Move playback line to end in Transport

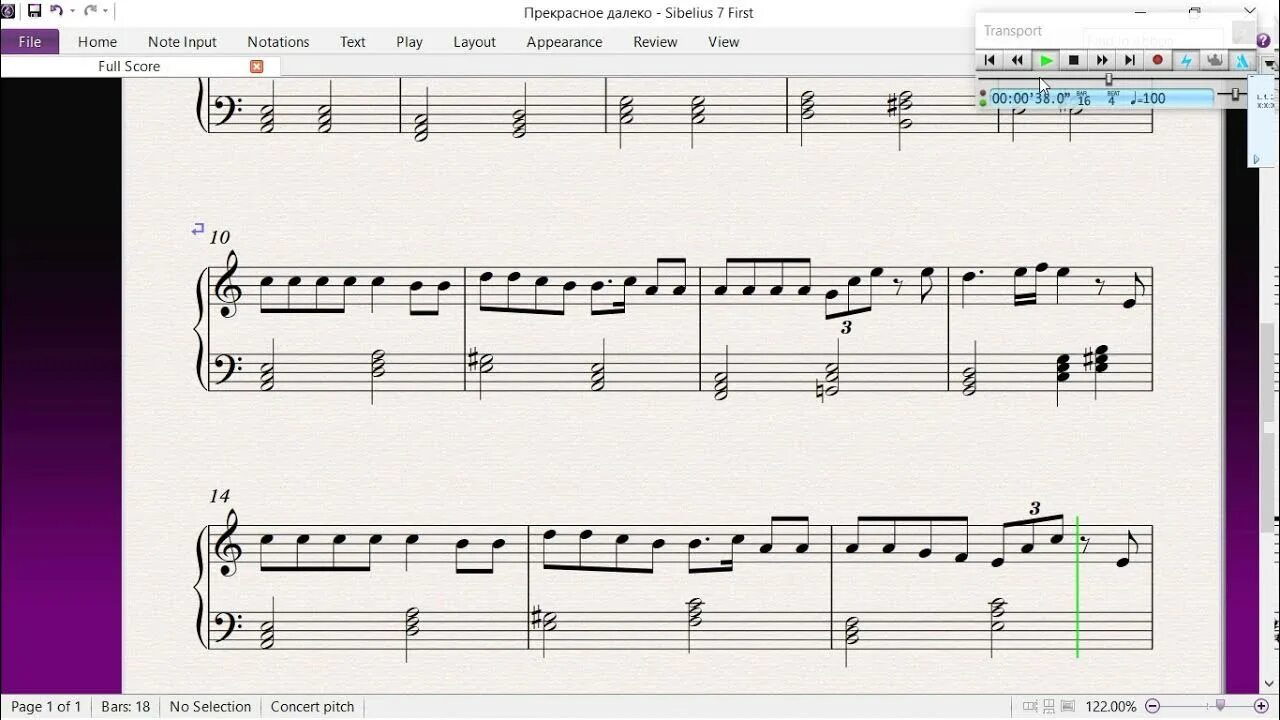tap(1130, 60)
